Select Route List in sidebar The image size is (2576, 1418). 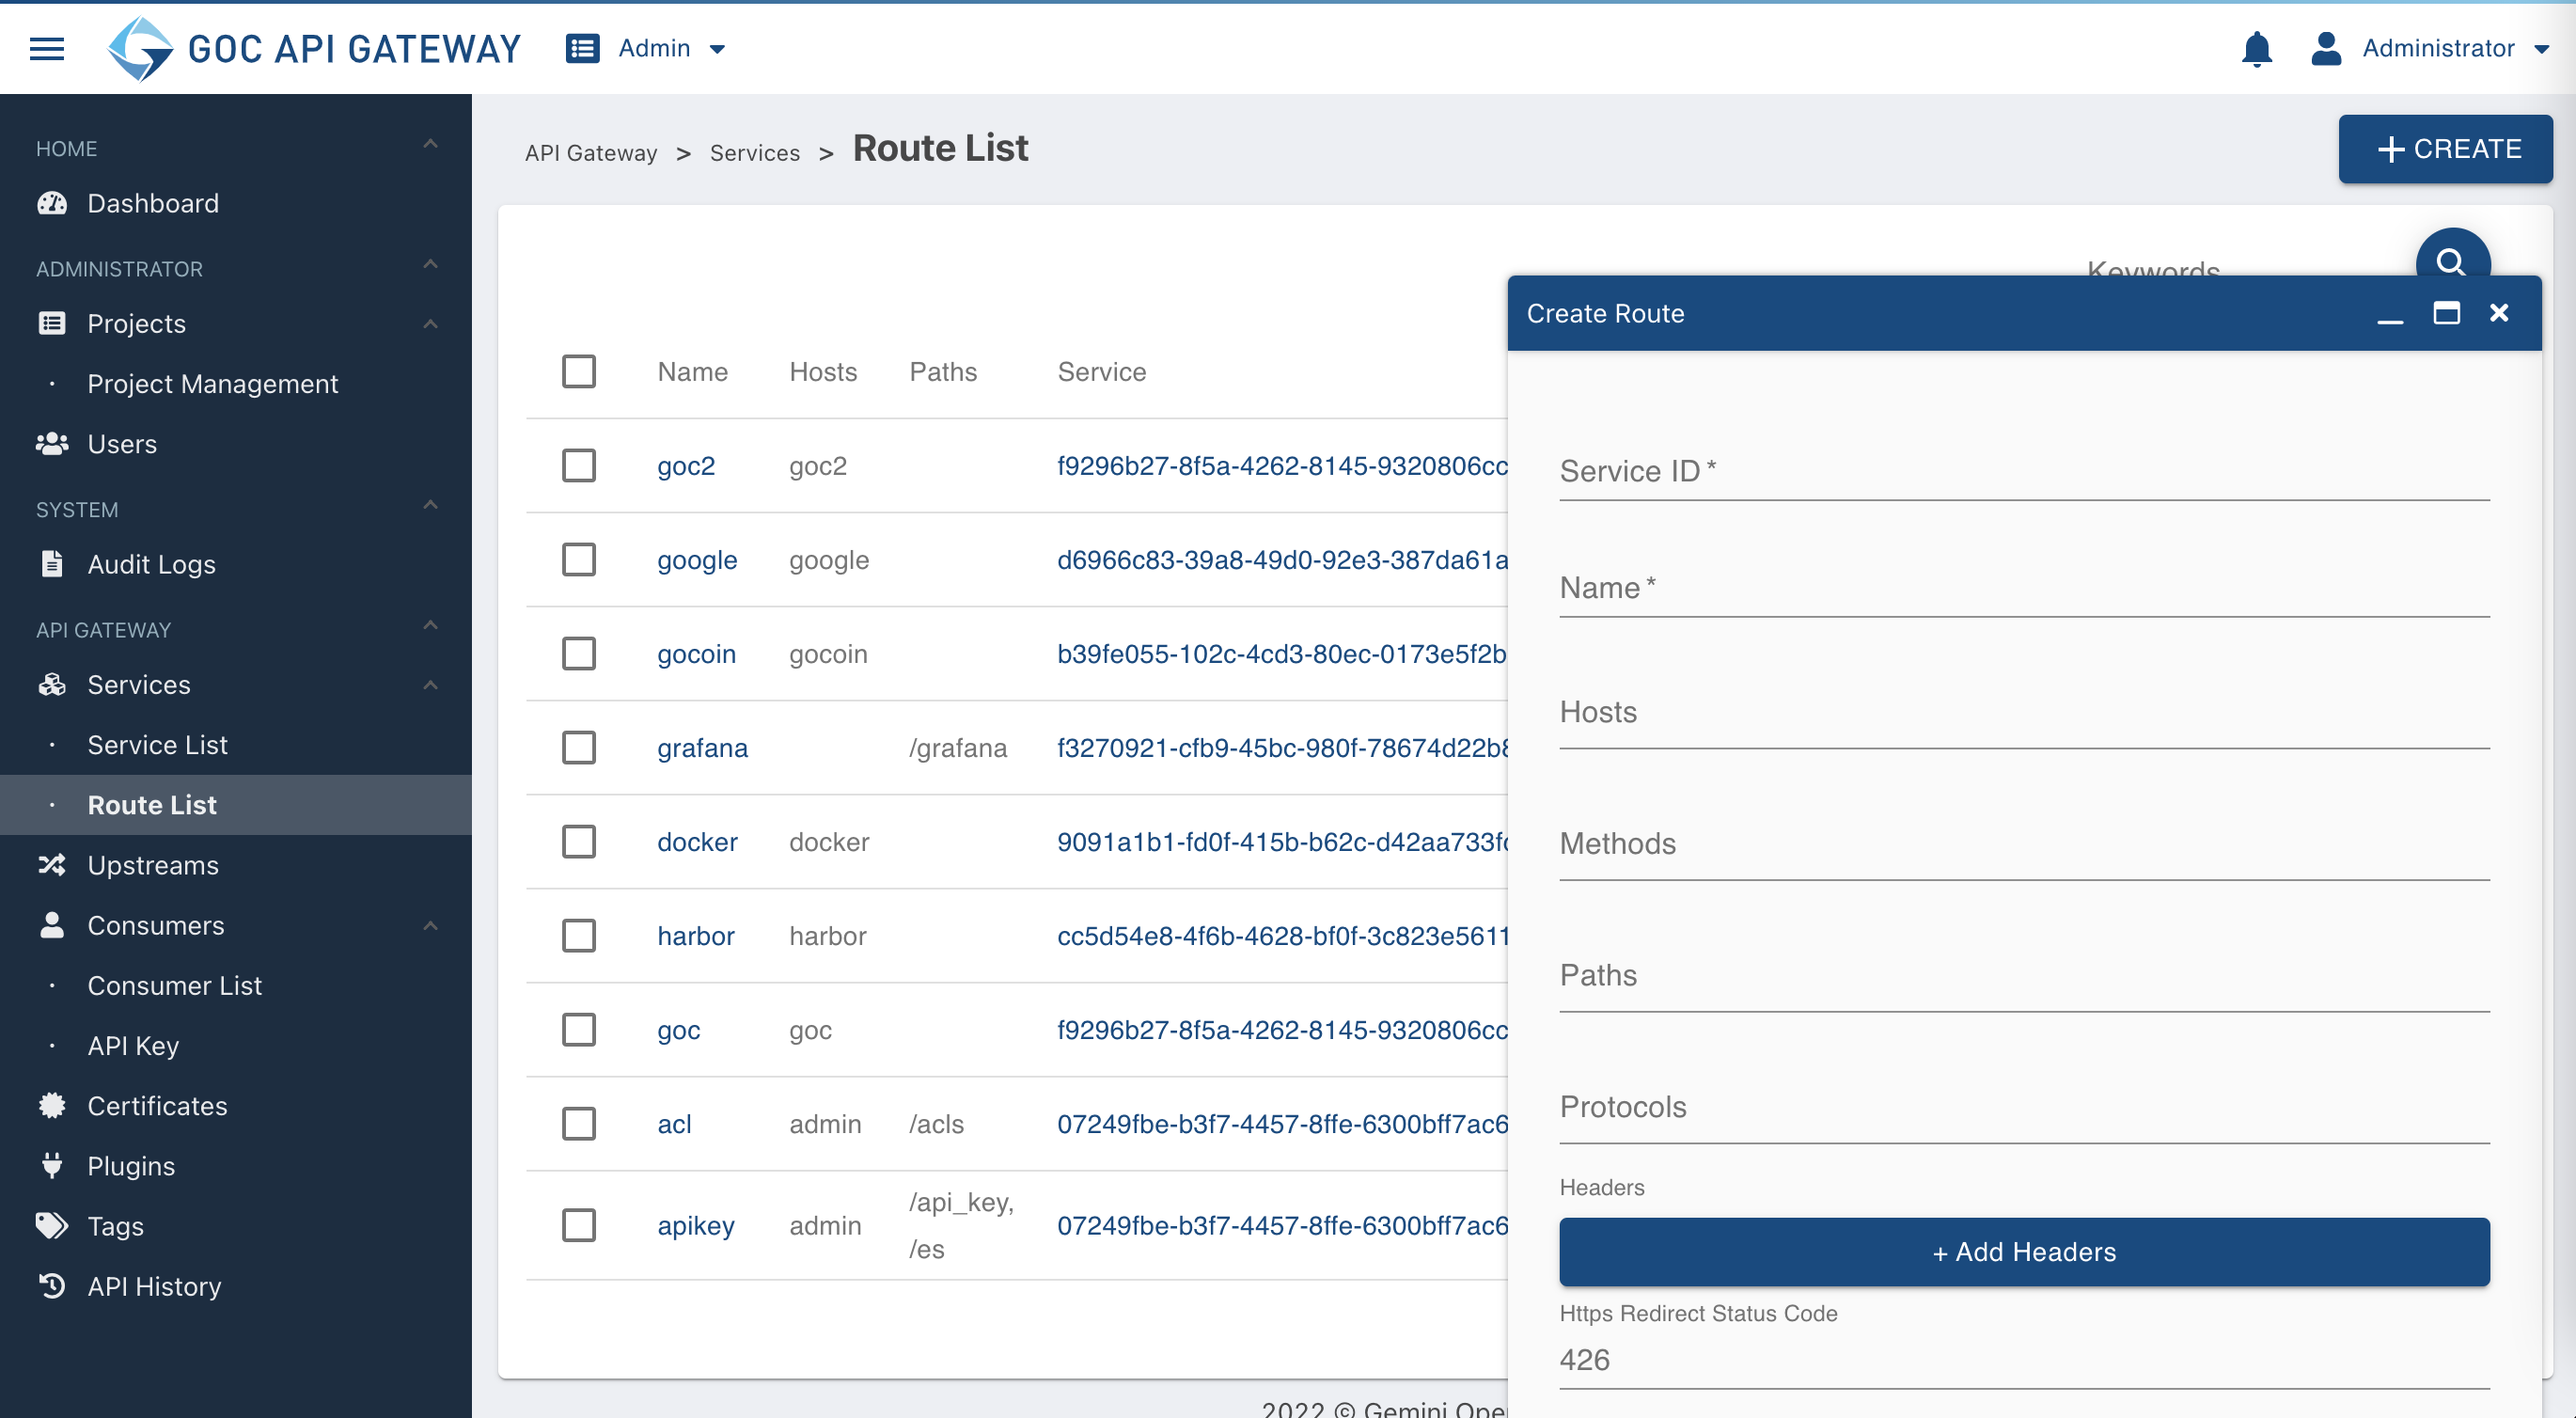click(236, 805)
